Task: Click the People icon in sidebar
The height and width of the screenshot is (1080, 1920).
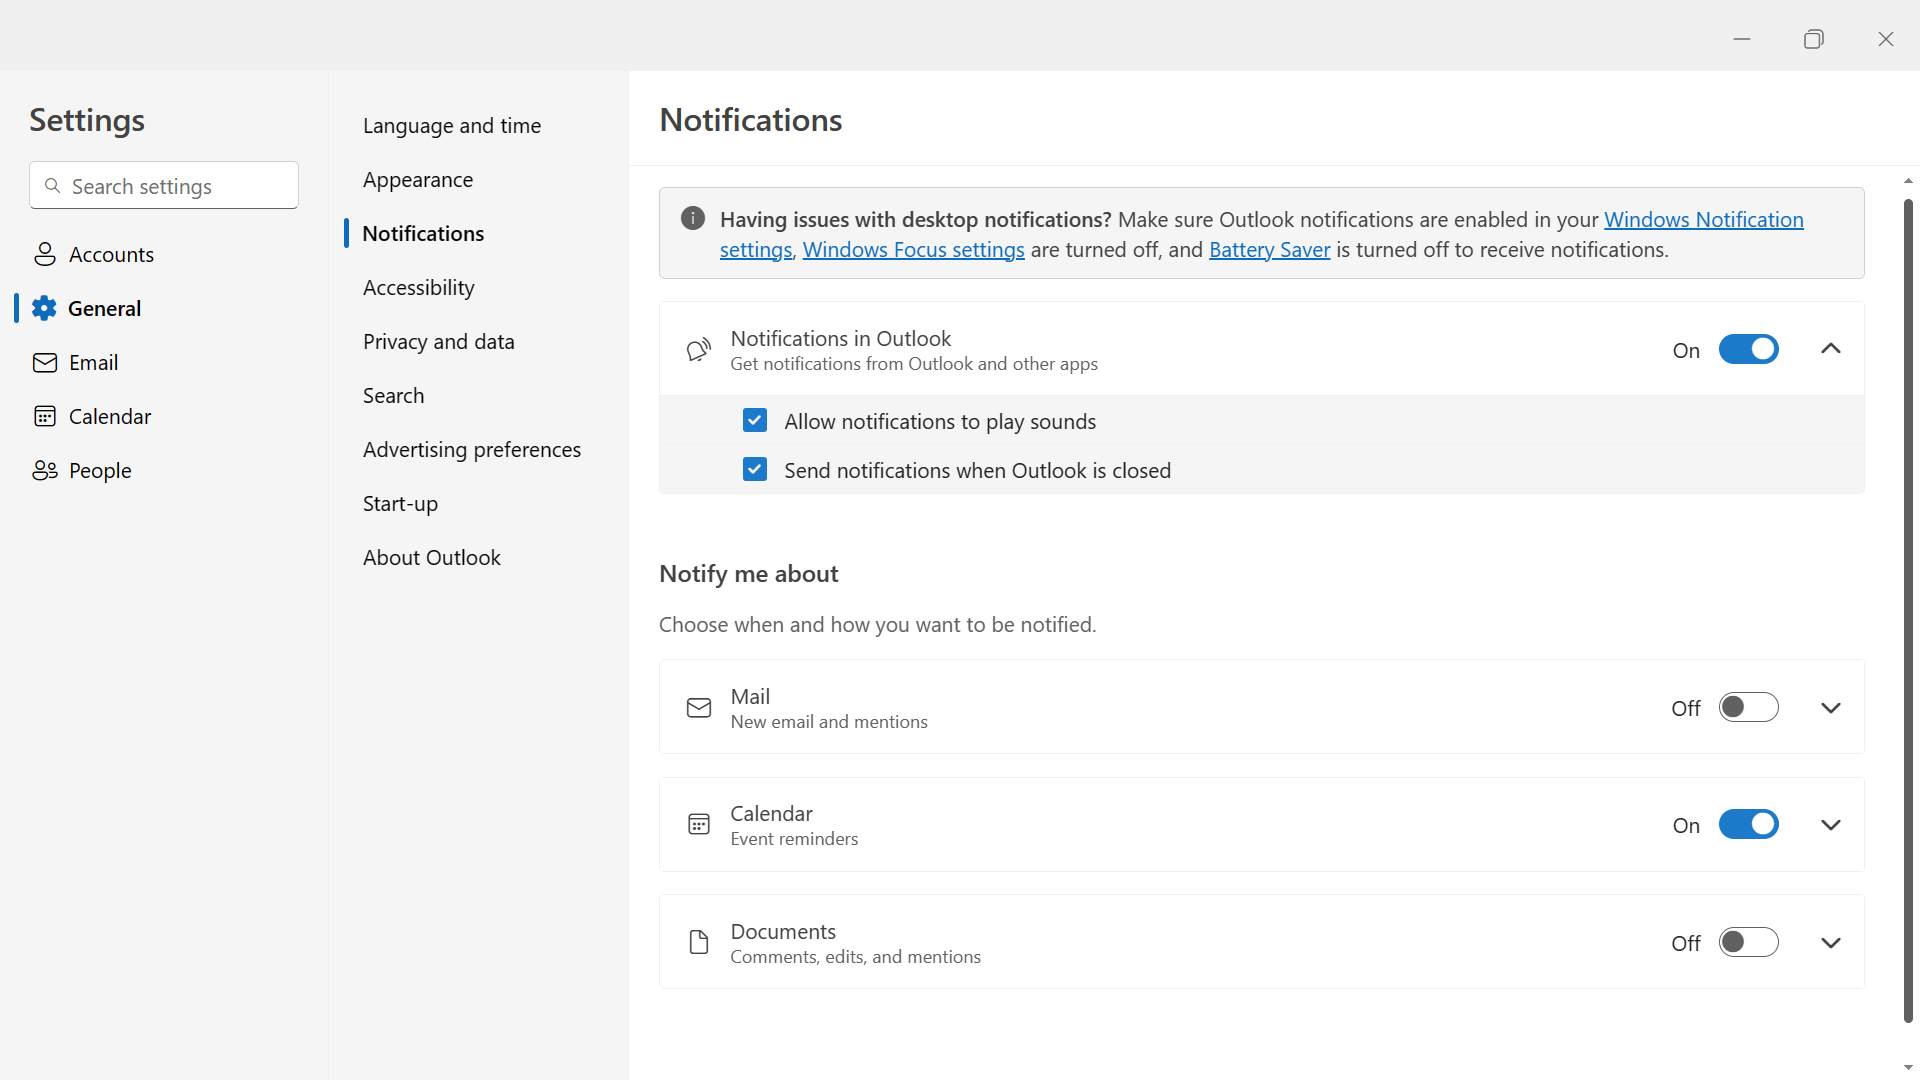Action: [x=45, y=470]
